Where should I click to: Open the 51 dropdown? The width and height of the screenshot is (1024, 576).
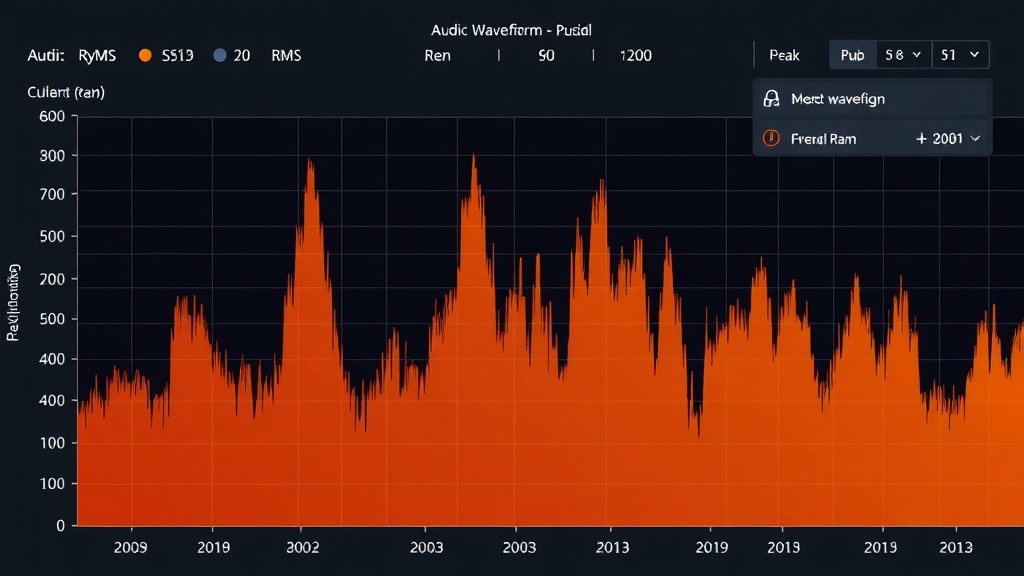click(x=960, y=55)
